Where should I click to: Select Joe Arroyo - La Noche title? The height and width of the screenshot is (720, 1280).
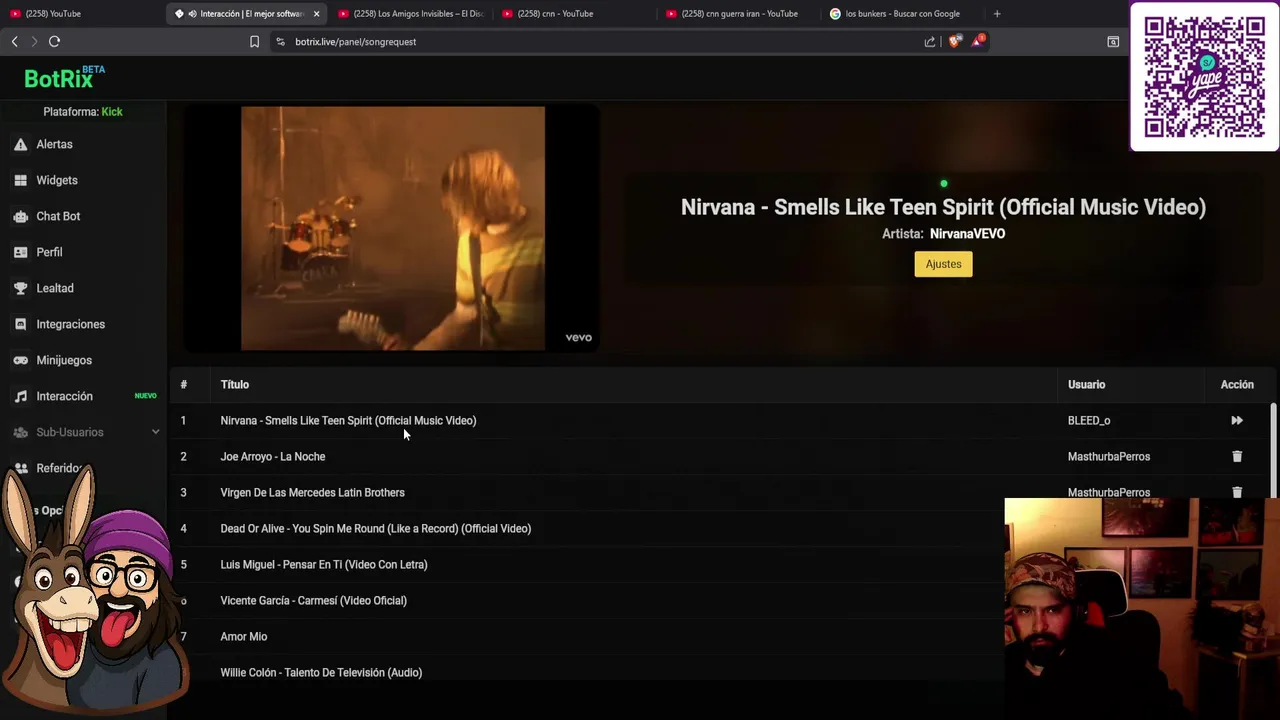point(272,457)
